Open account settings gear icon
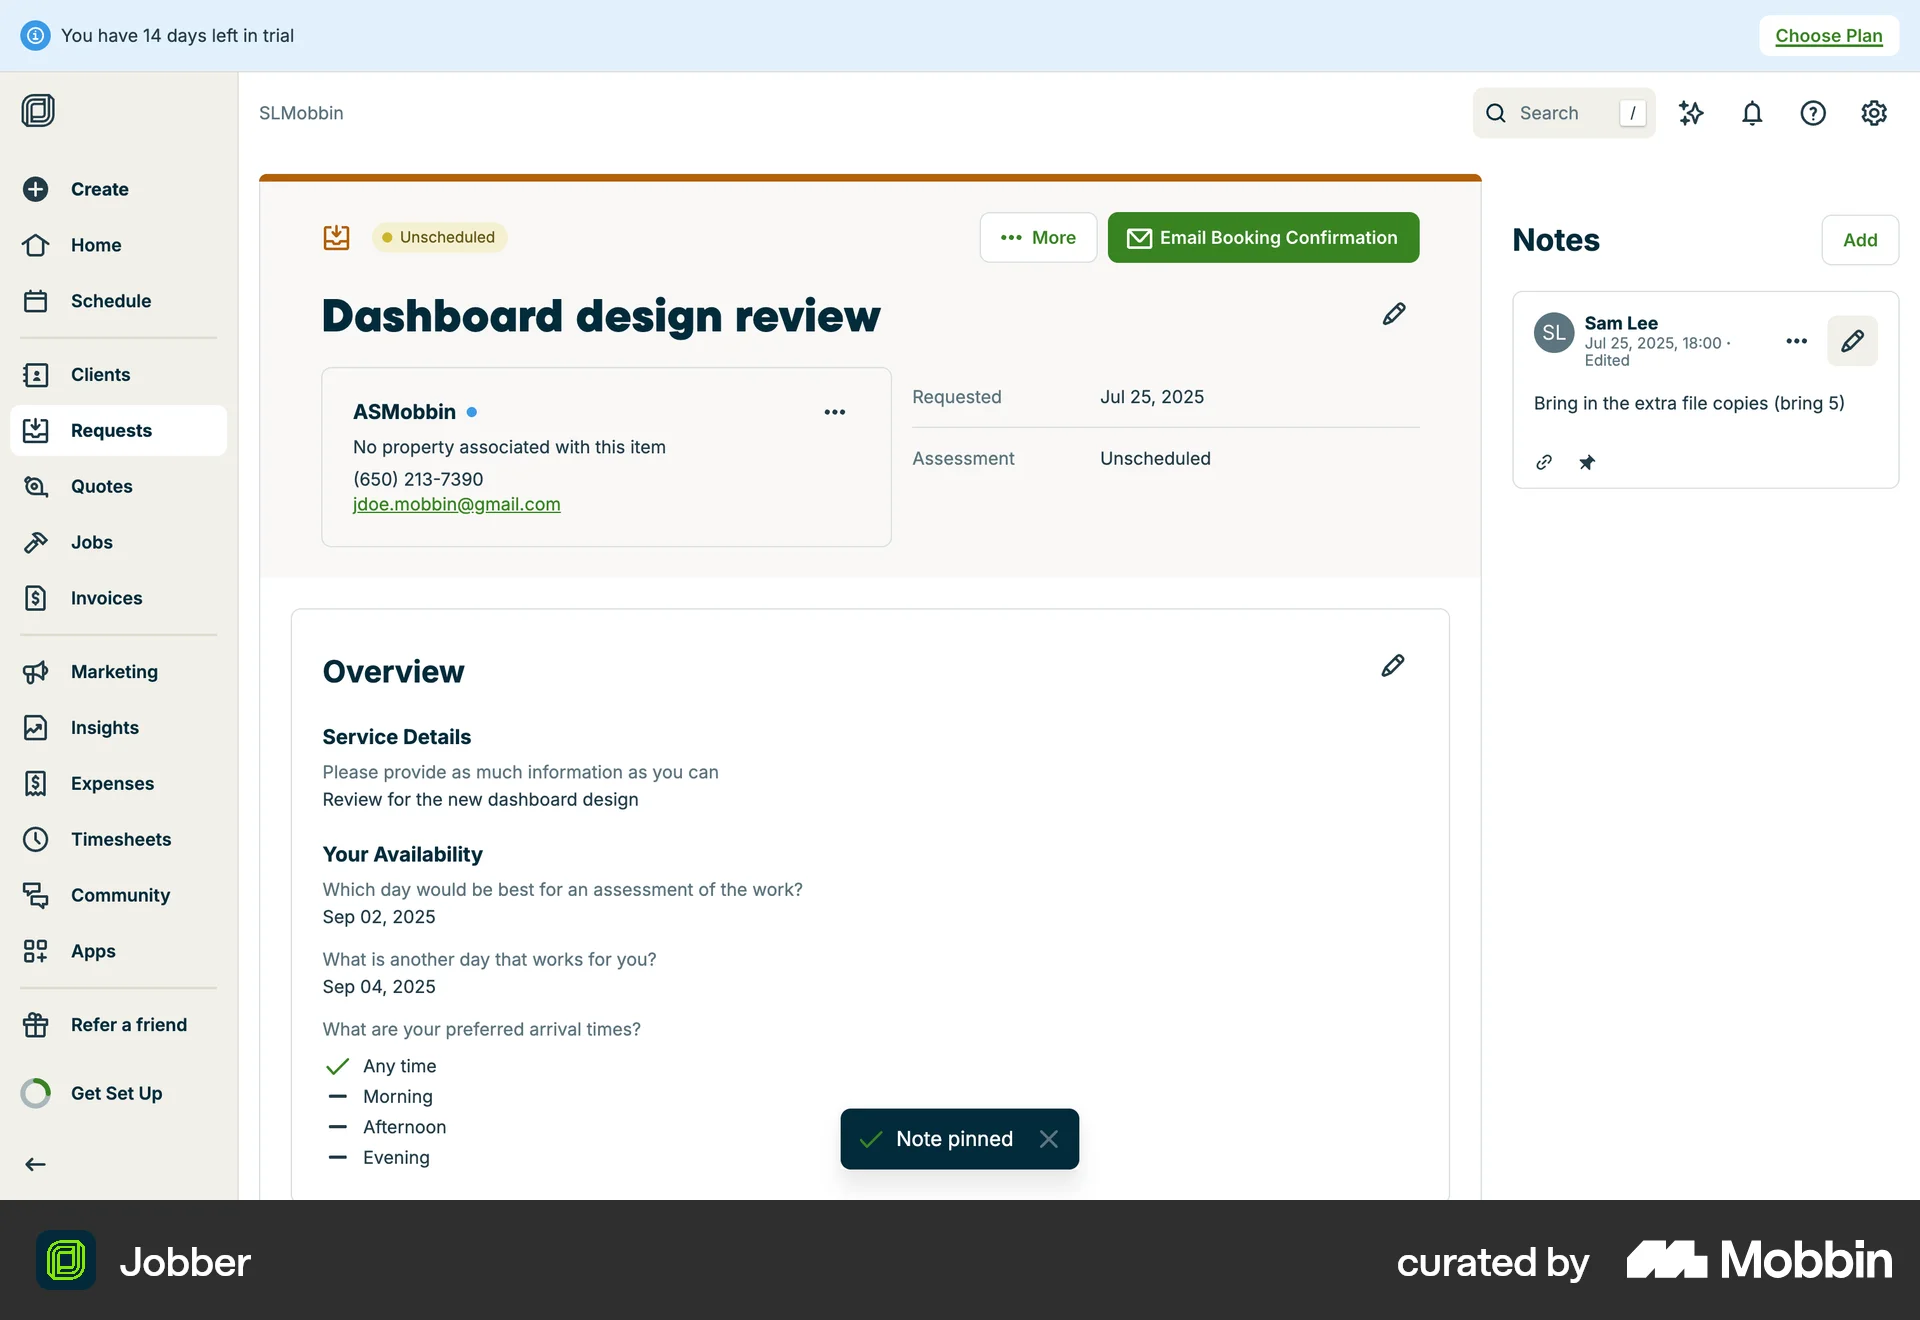The height and width of the screenshot is (1320, 1920). click(x=1874, y=113)
